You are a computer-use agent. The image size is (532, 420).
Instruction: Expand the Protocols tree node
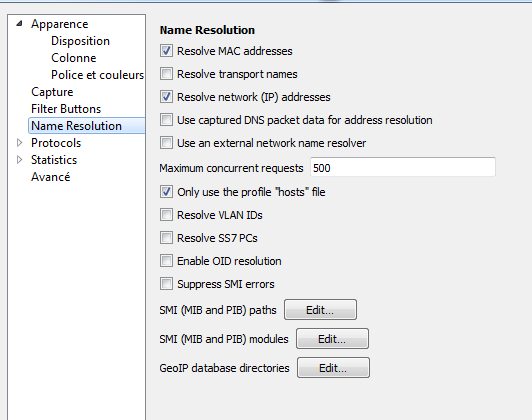tap(20, 143)
